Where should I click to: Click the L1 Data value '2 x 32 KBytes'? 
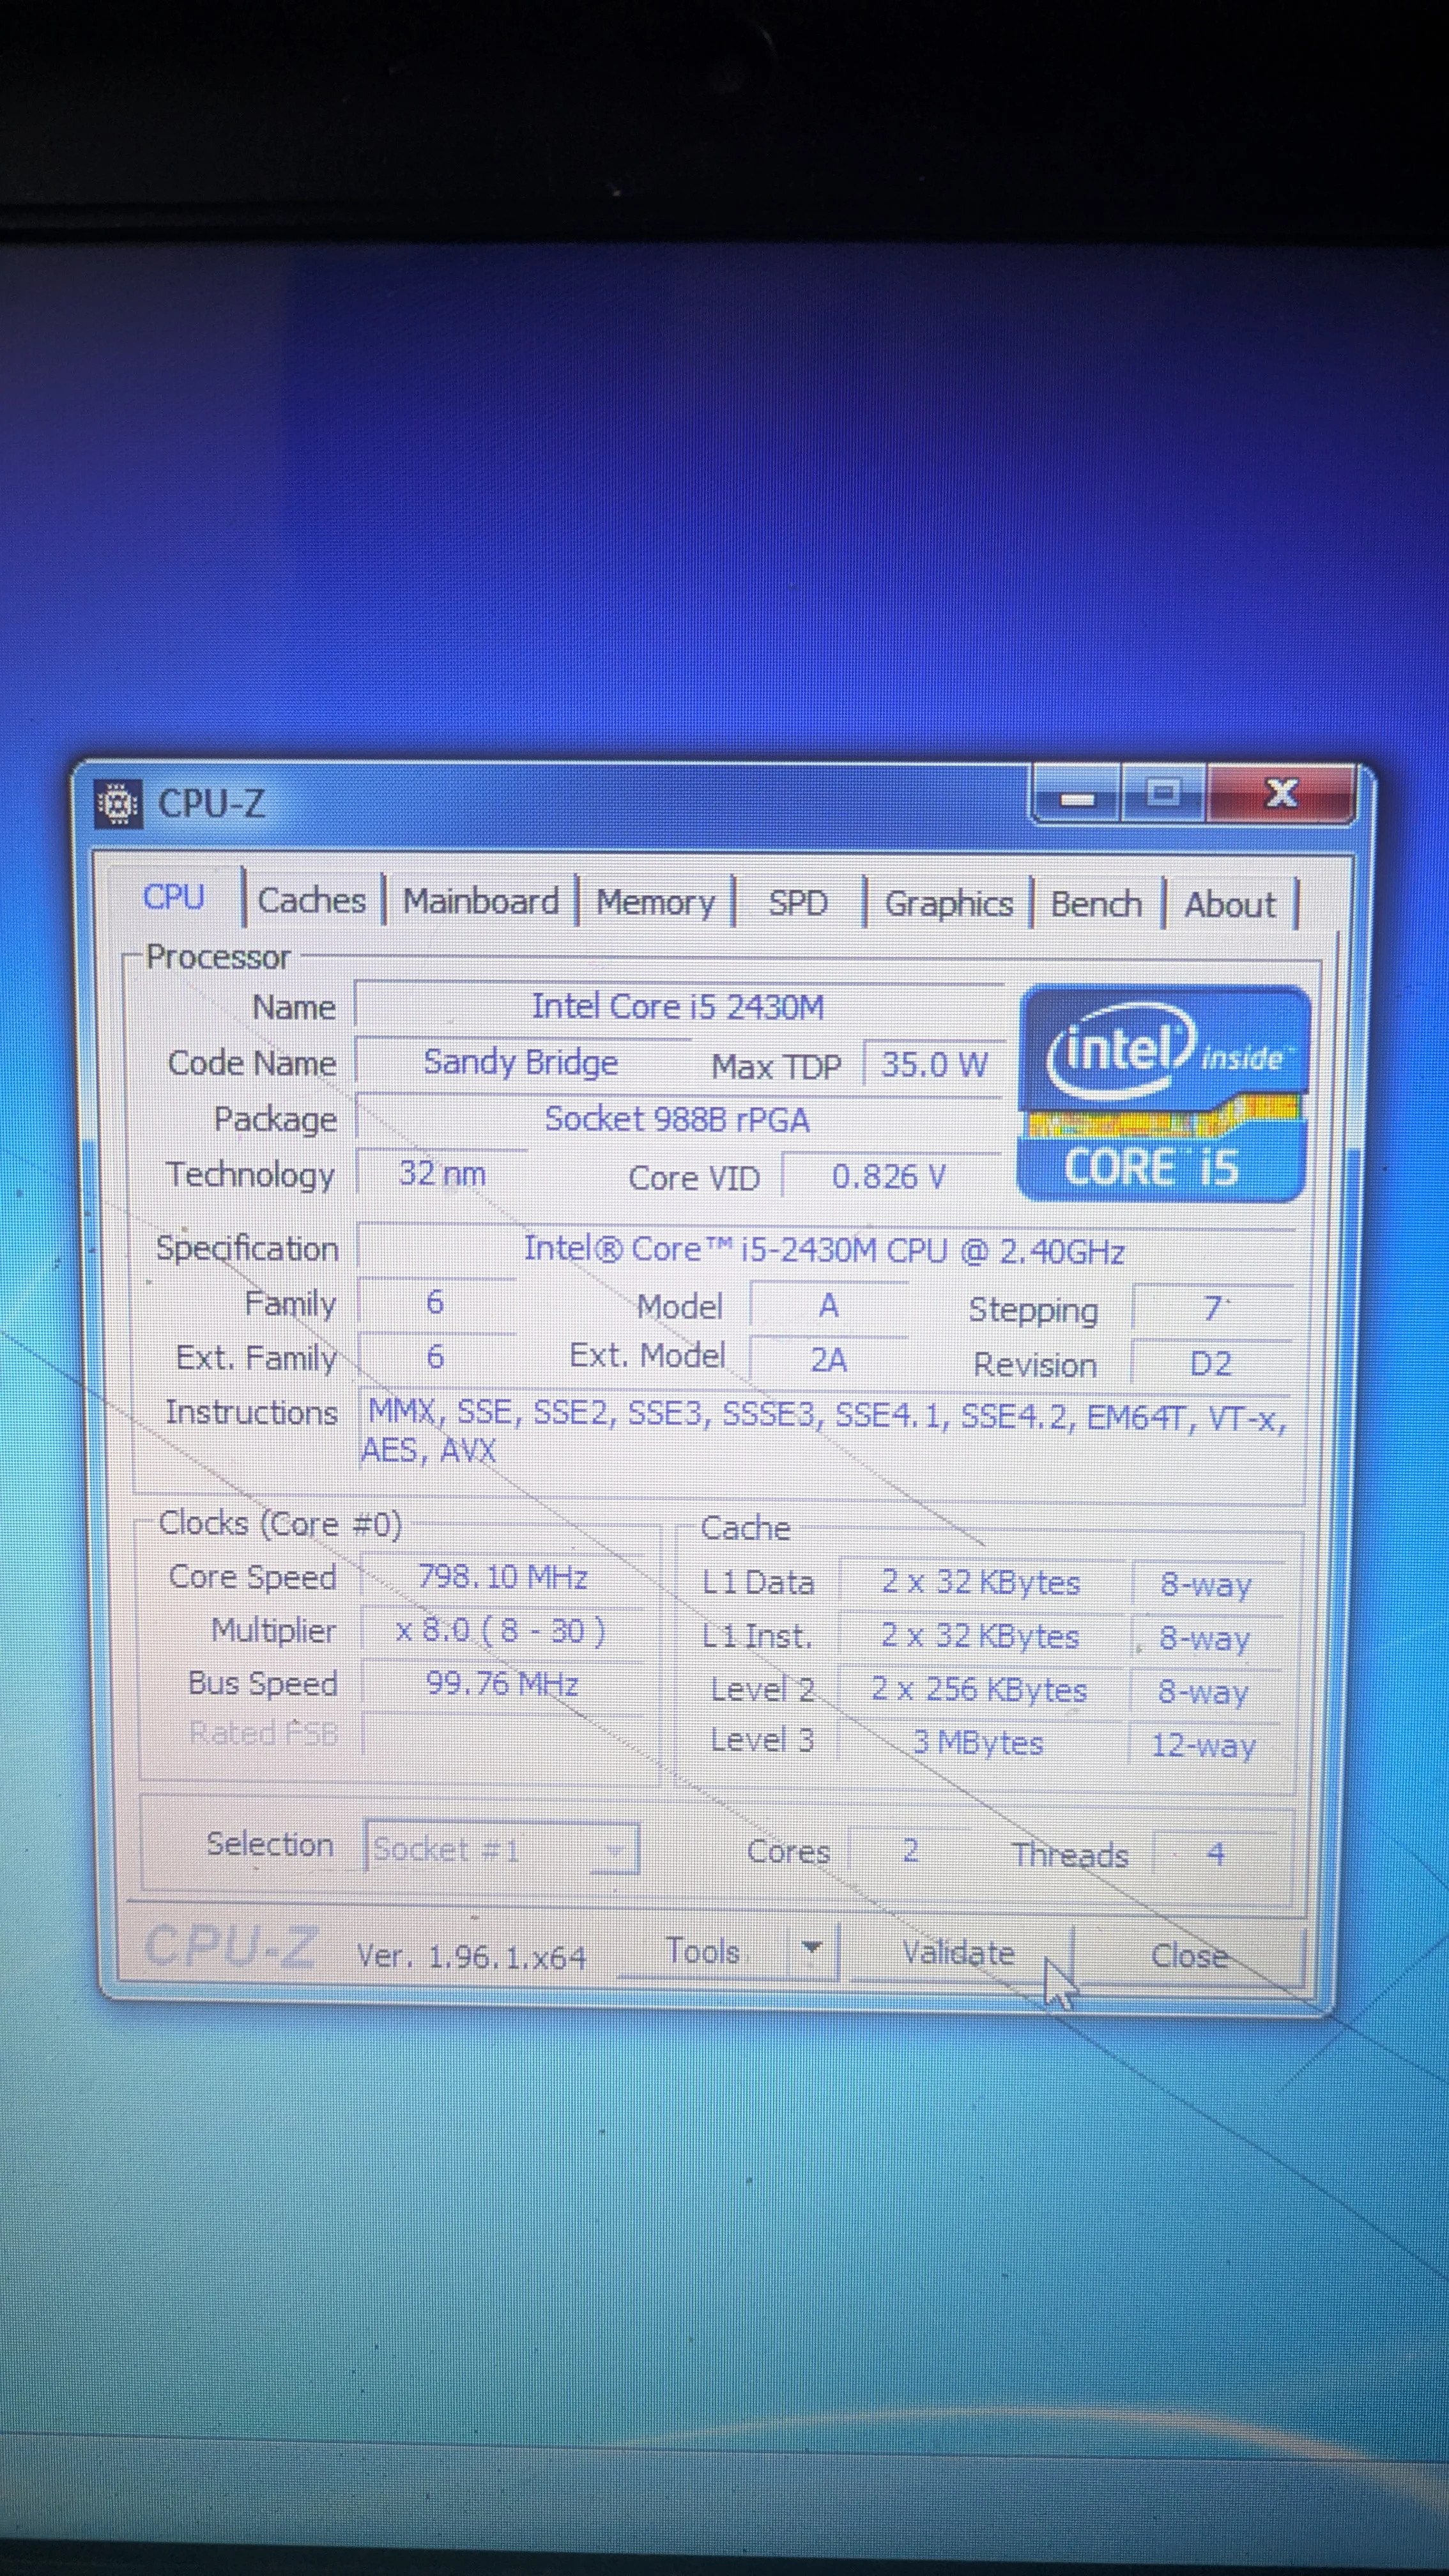point(981,1582)
